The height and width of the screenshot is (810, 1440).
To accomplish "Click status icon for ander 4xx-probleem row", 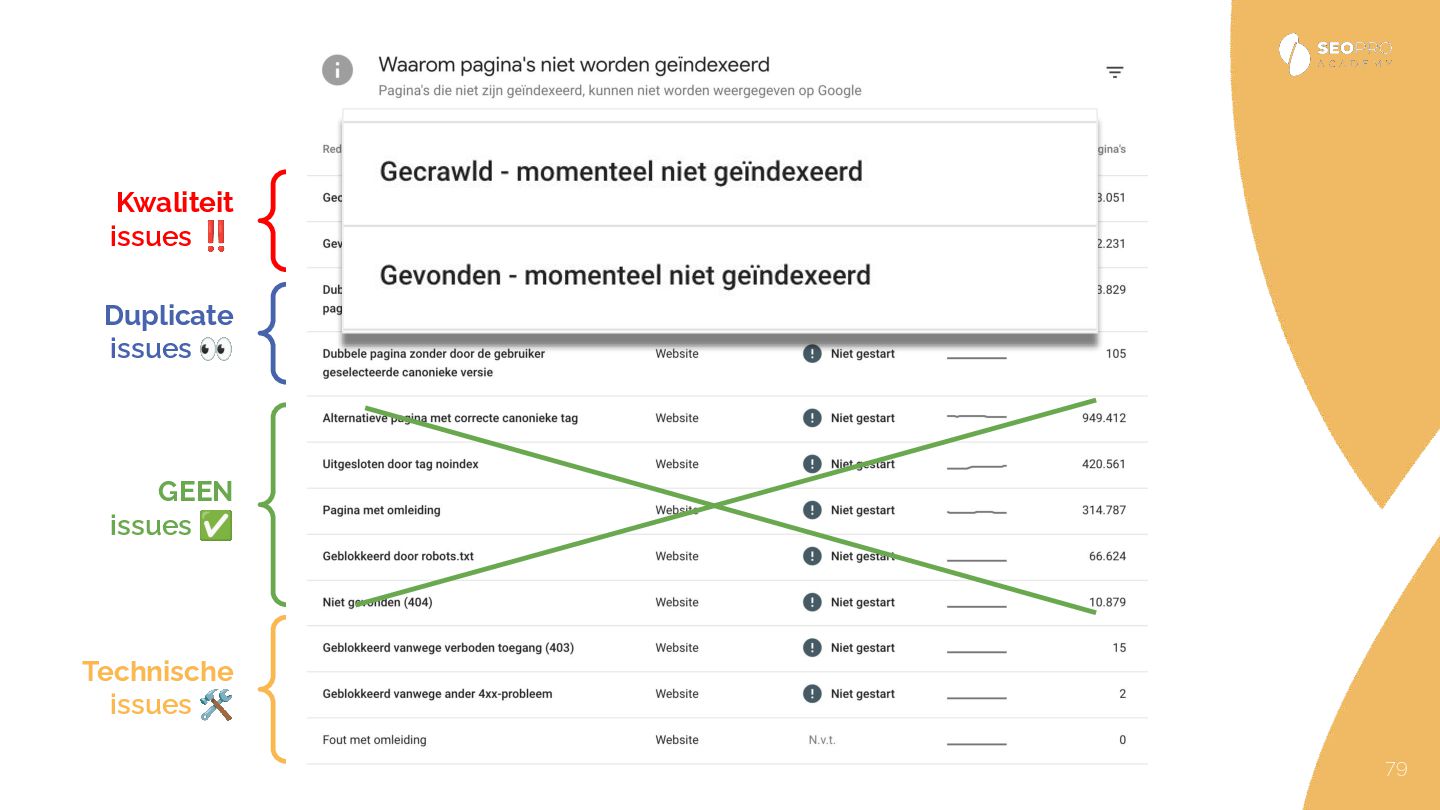I will click(812, 694).
